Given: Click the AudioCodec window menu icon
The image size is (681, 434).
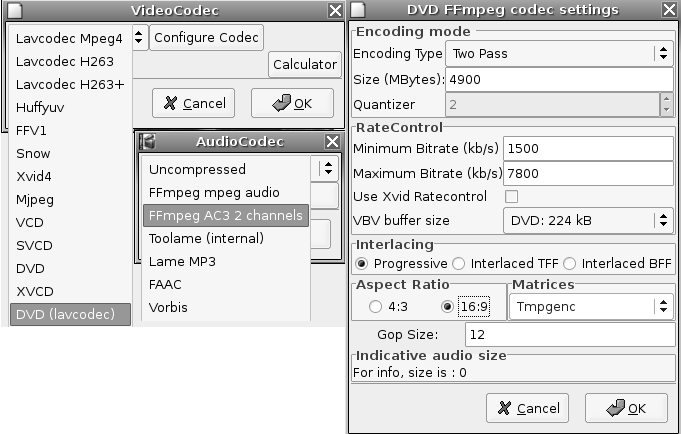Looking at the screenshot, I should tap(148, 141).
